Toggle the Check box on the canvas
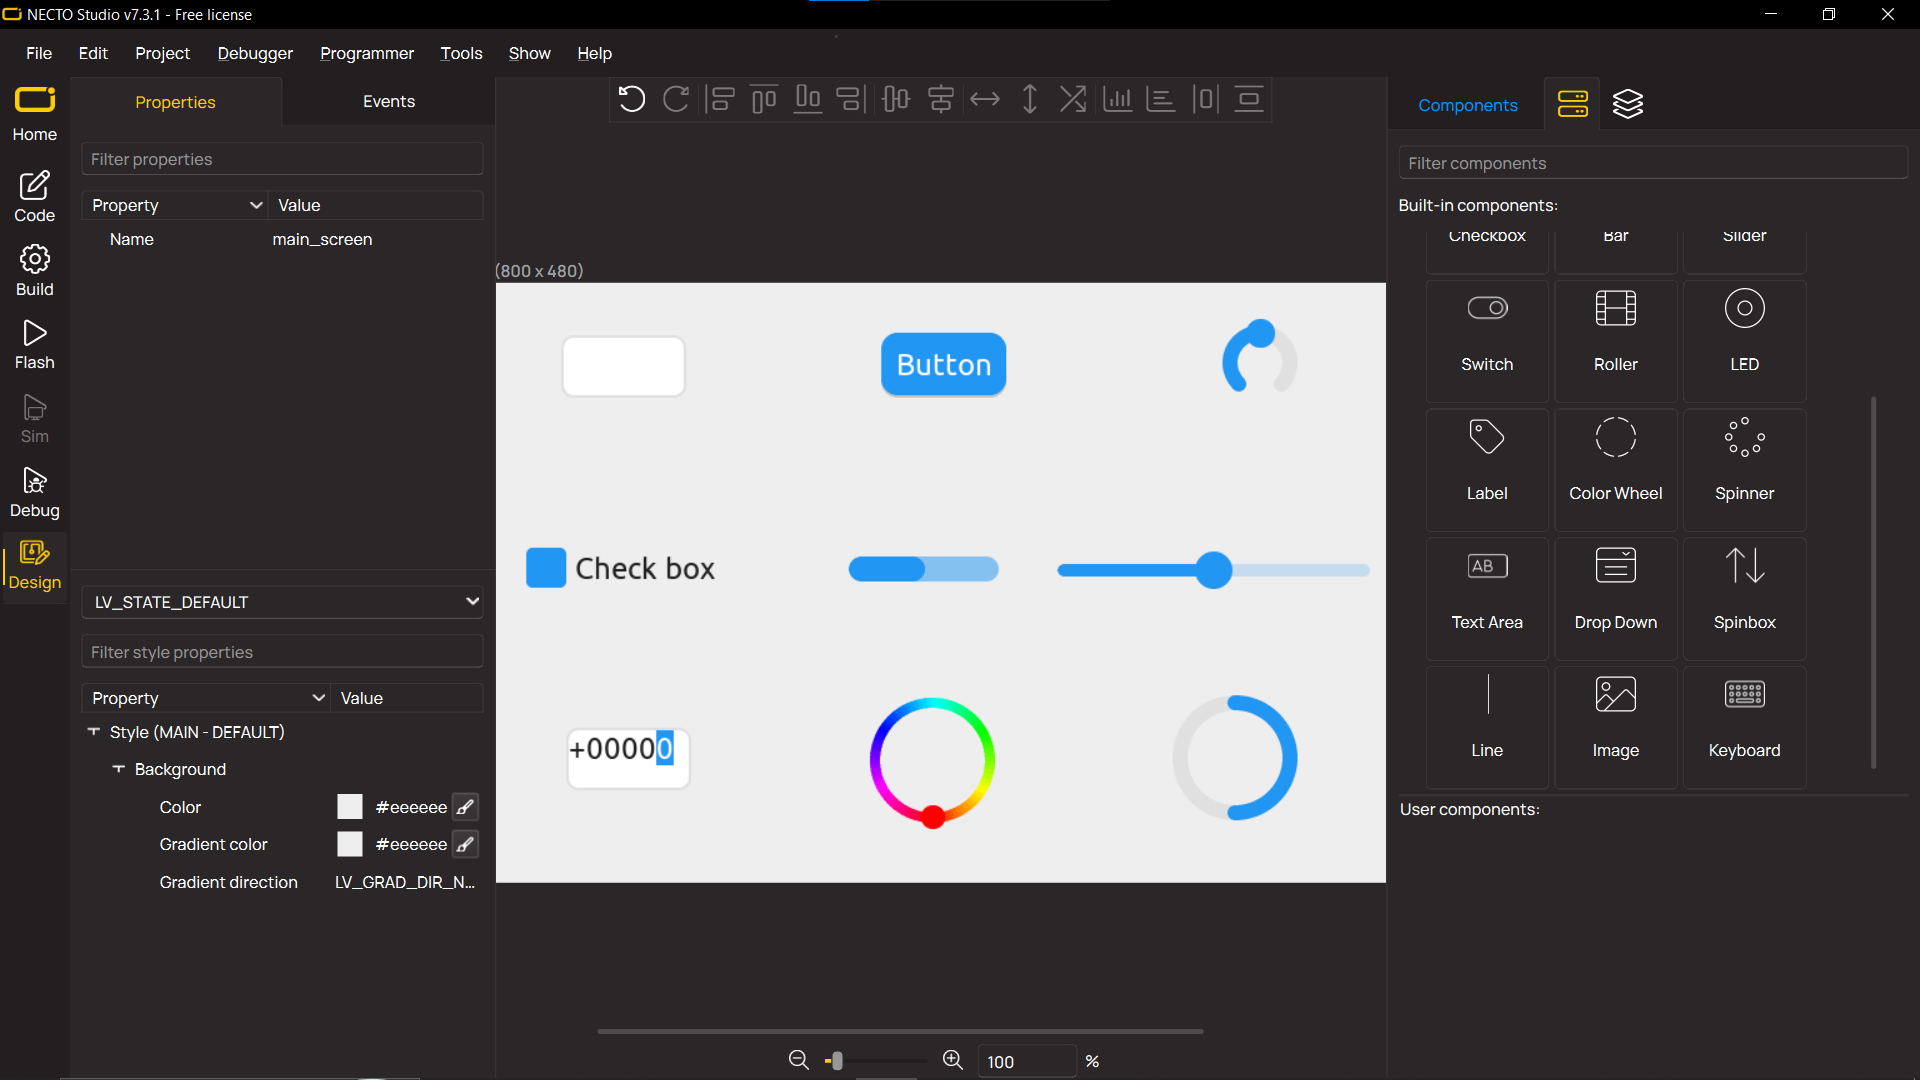 pos(546,568)
